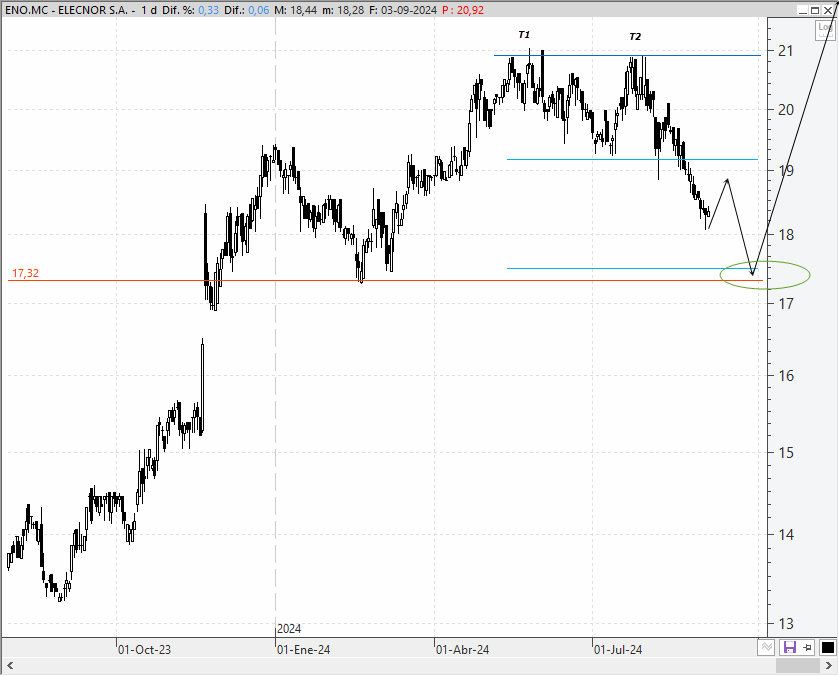839x676 pixels.
Task: Click the ENO.MC - ELECNOR S.A. title text
Action: [66, 10]
